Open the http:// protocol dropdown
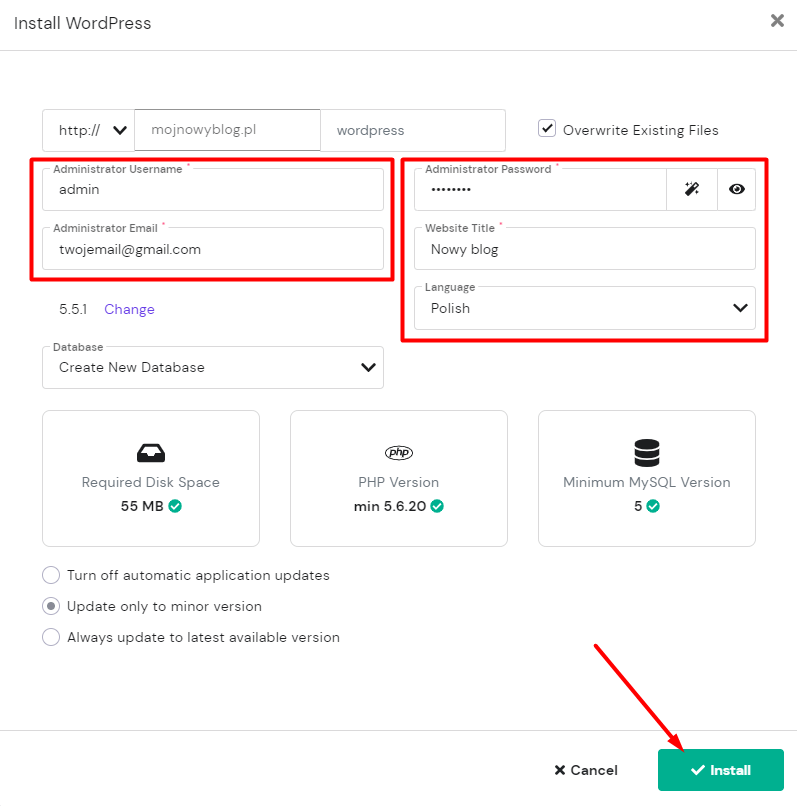The image size is (797, 806). 89,130
